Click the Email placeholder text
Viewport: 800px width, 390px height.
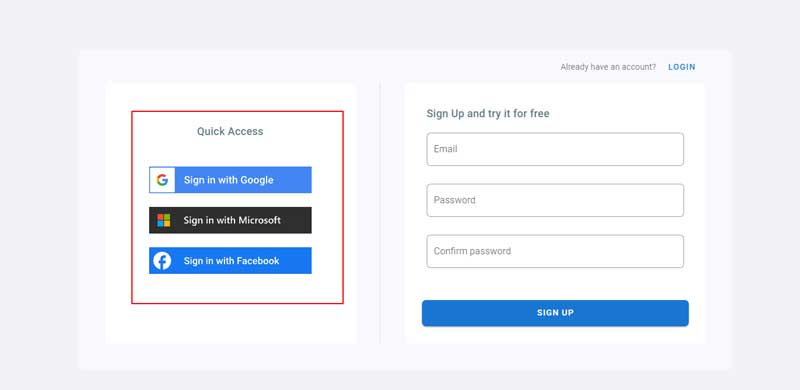(x=445, y=149)
